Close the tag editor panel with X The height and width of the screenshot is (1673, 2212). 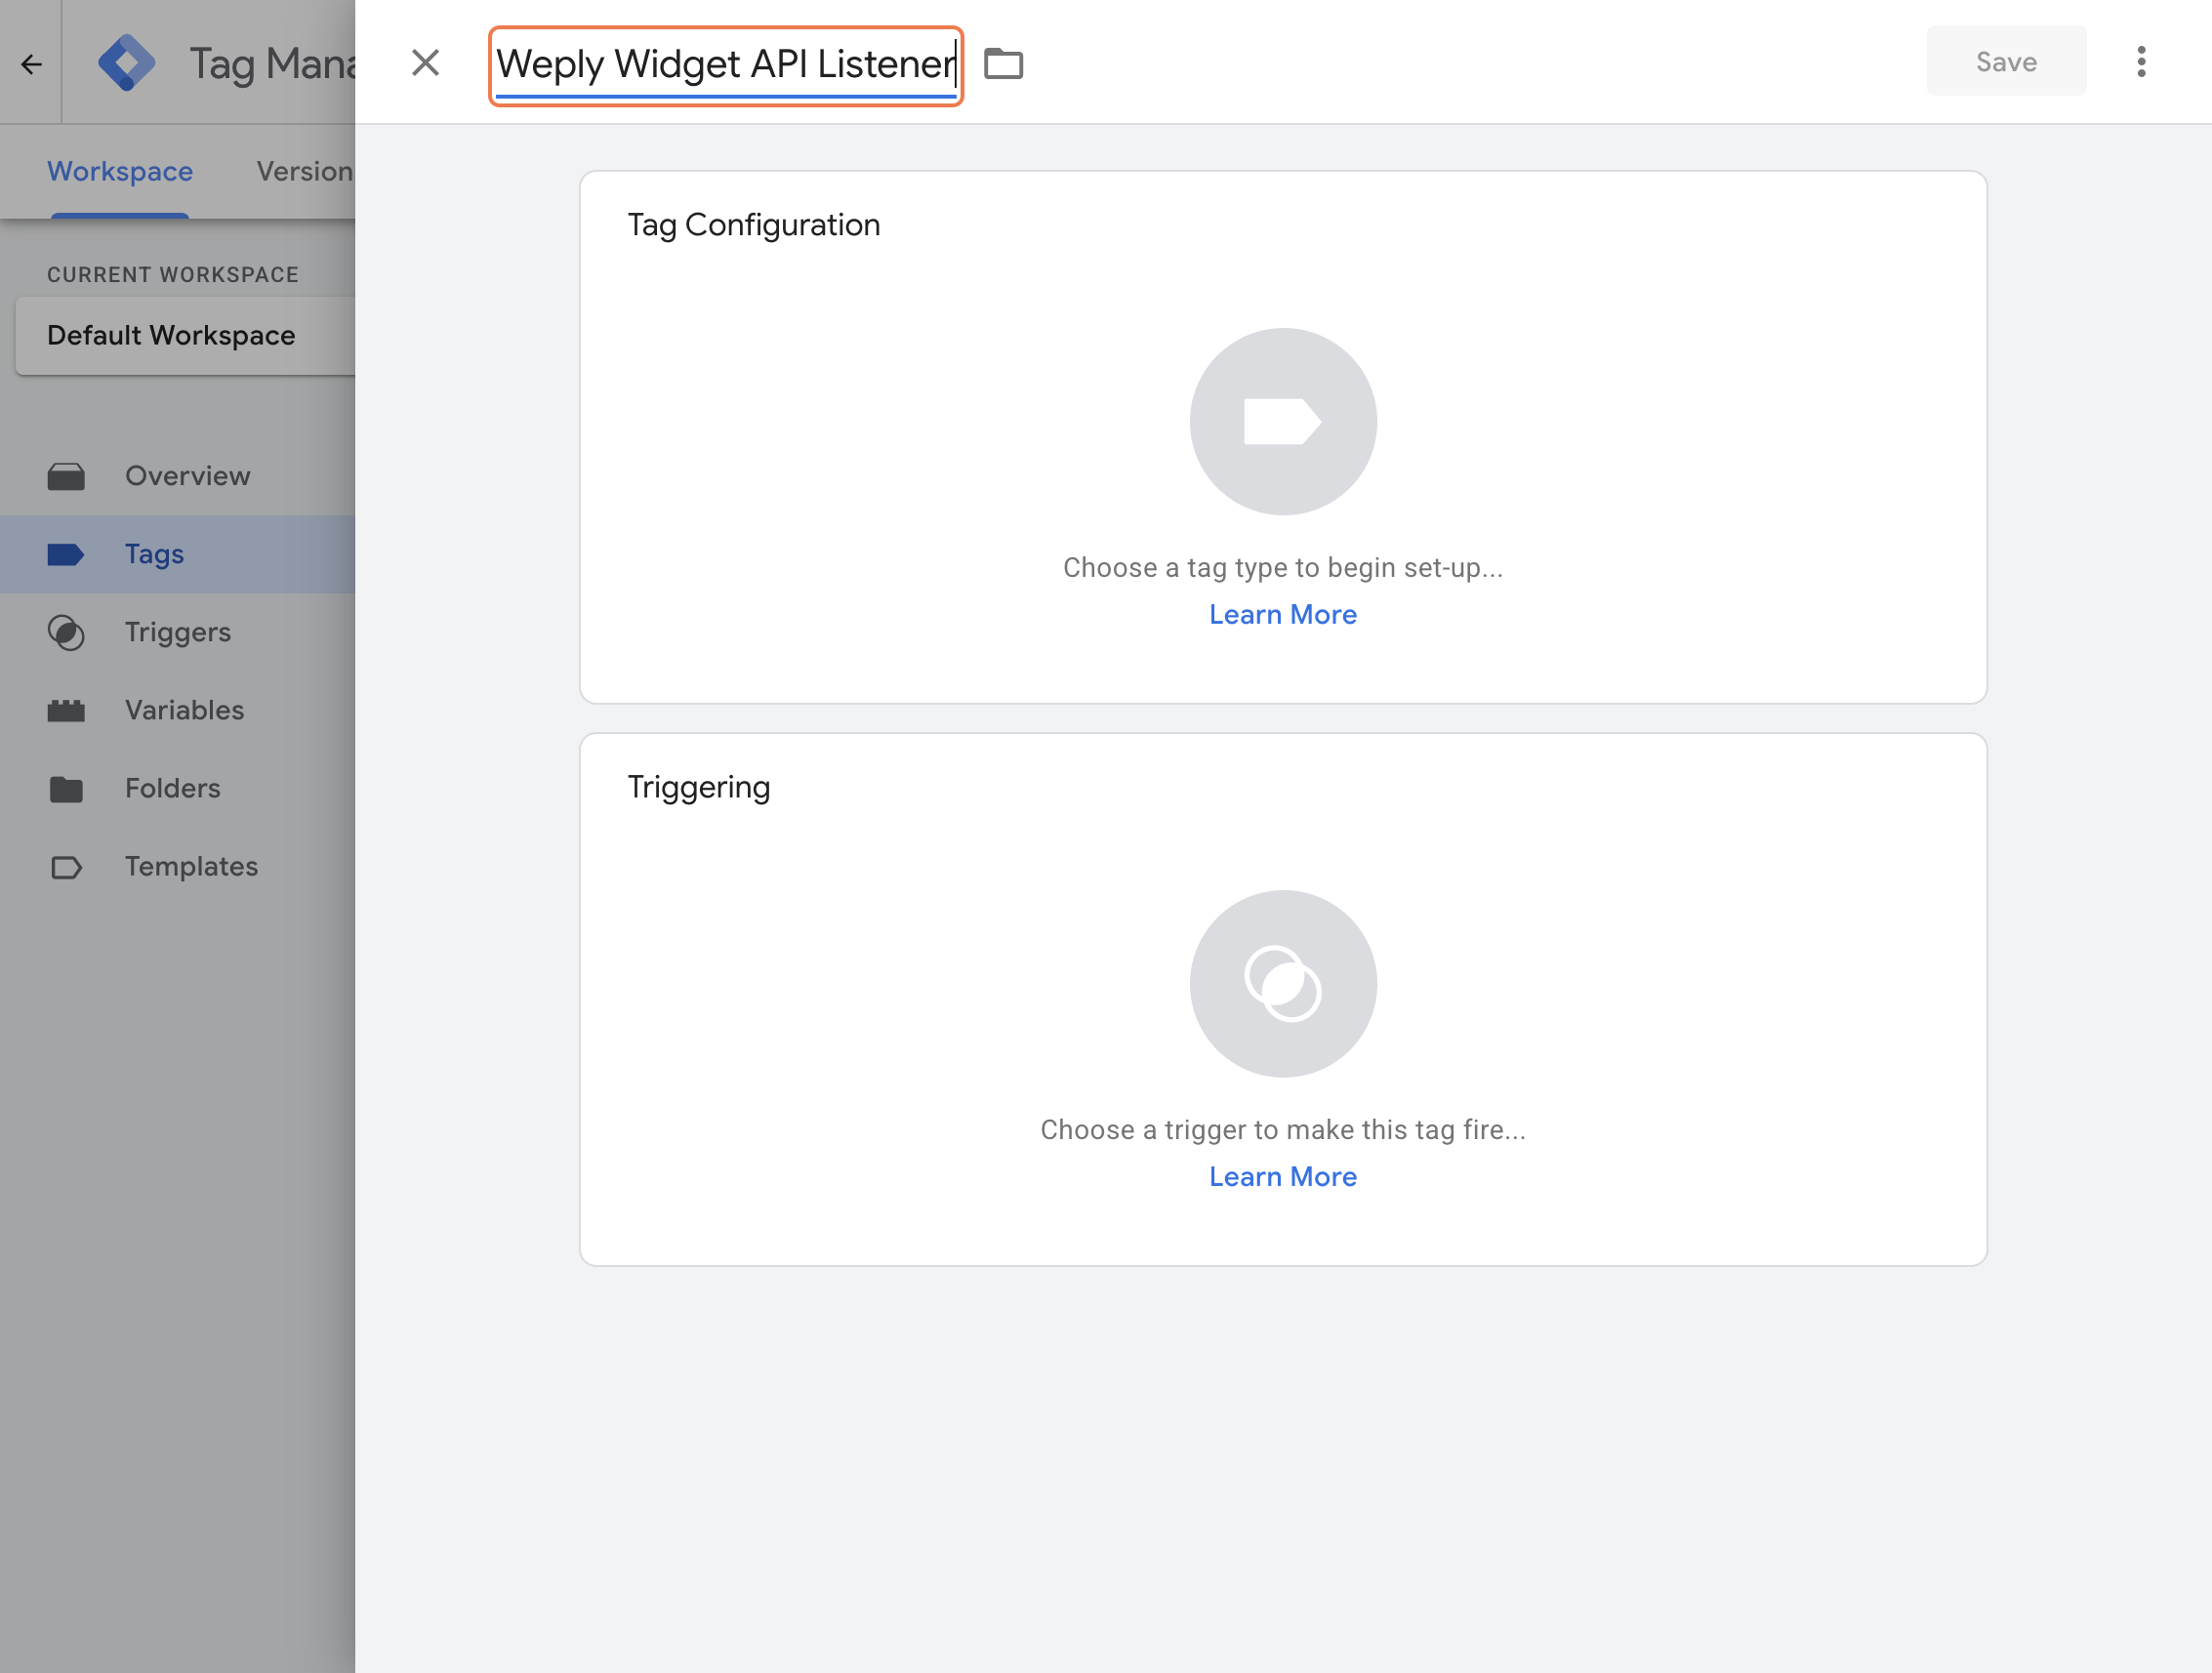(x=425, y=63)
